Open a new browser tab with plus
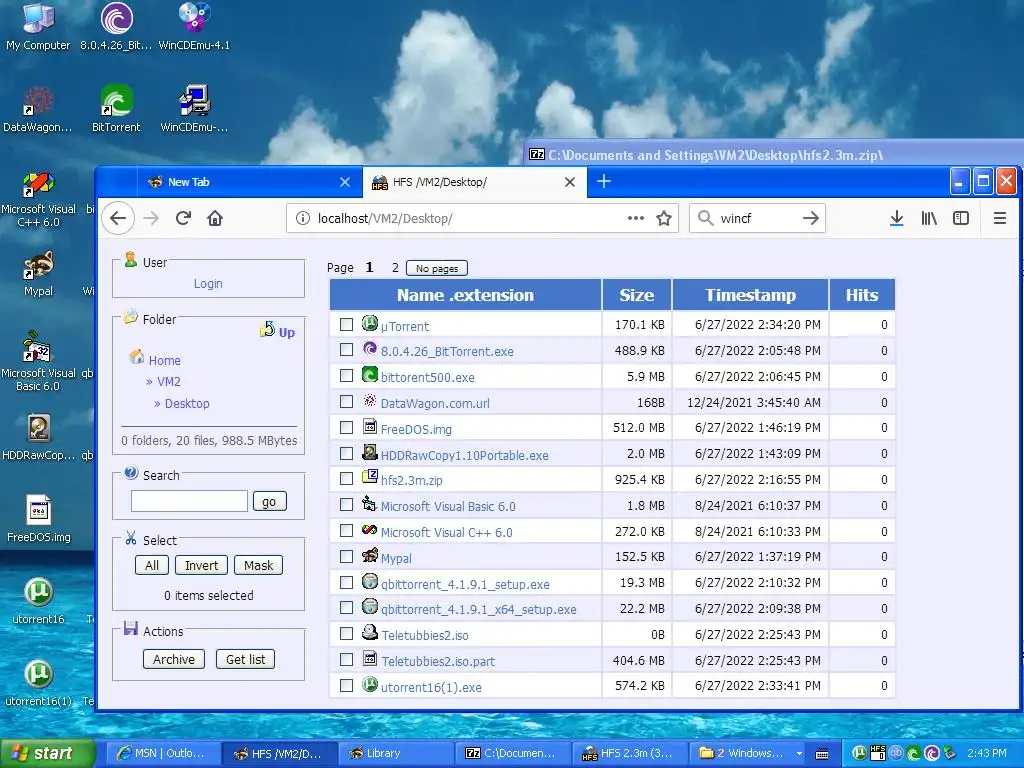 click(604, 182)
